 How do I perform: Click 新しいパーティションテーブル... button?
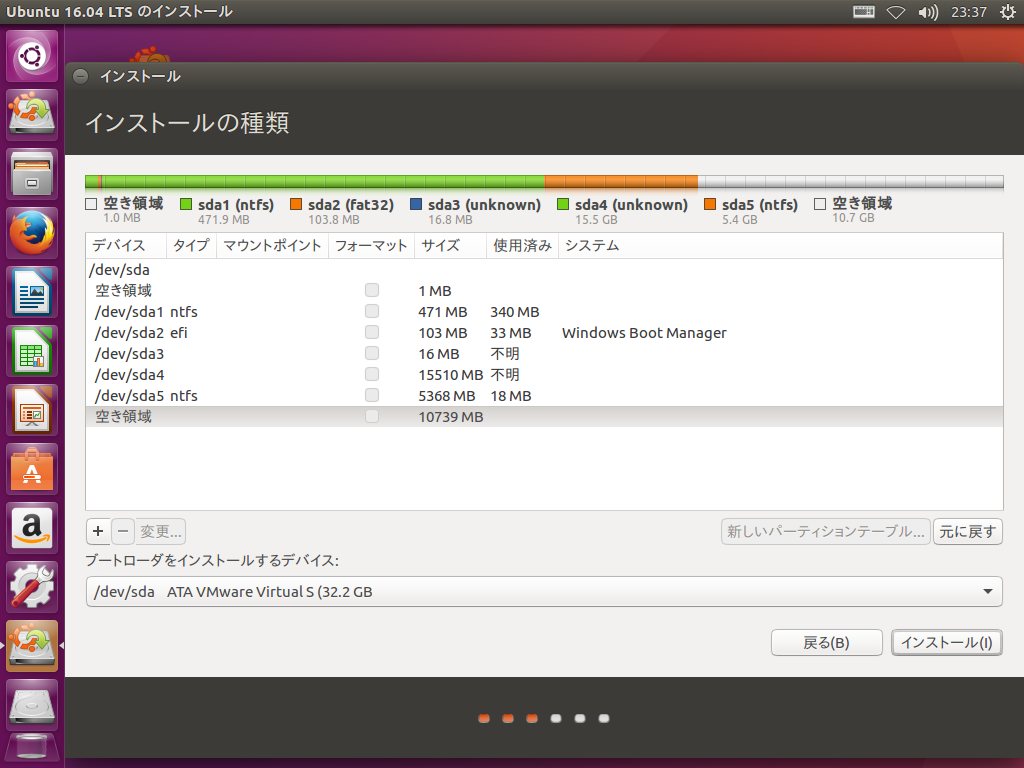(826, 532)
